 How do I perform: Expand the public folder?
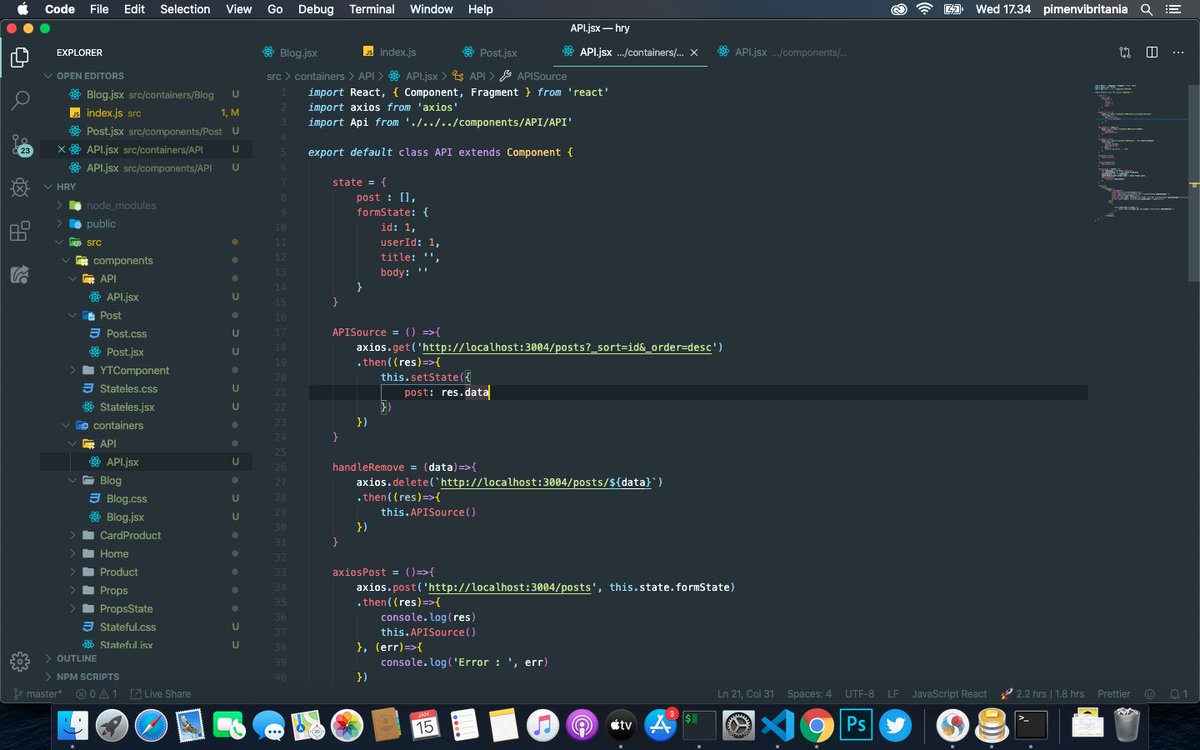101,224
